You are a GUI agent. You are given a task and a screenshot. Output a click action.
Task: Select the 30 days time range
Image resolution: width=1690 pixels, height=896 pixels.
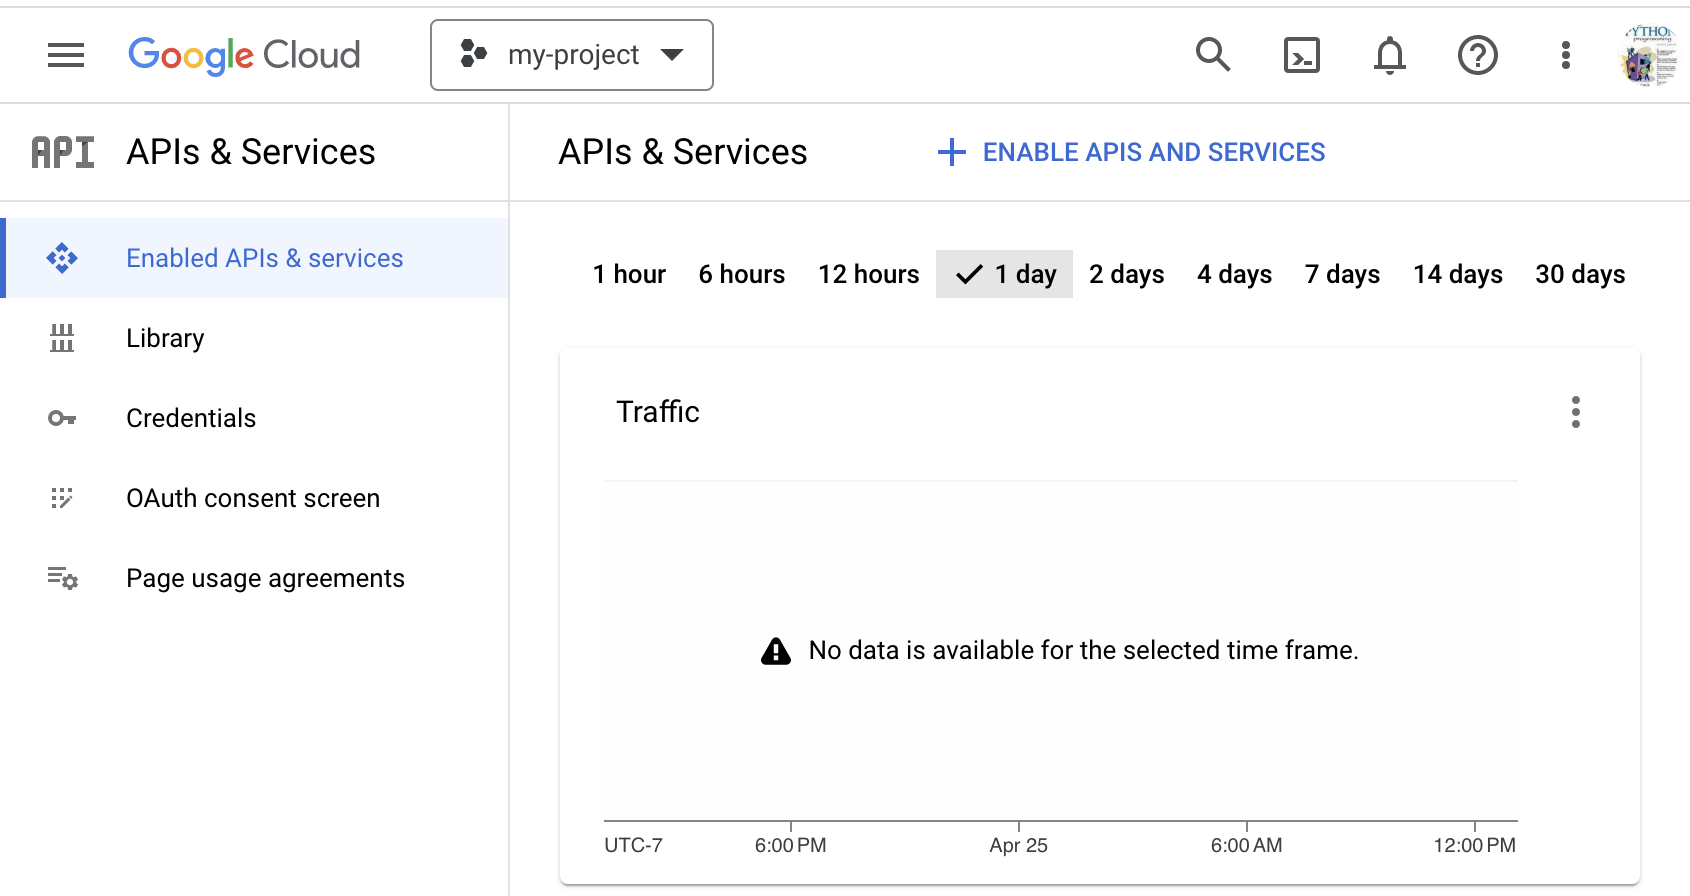pos(1580,274)
